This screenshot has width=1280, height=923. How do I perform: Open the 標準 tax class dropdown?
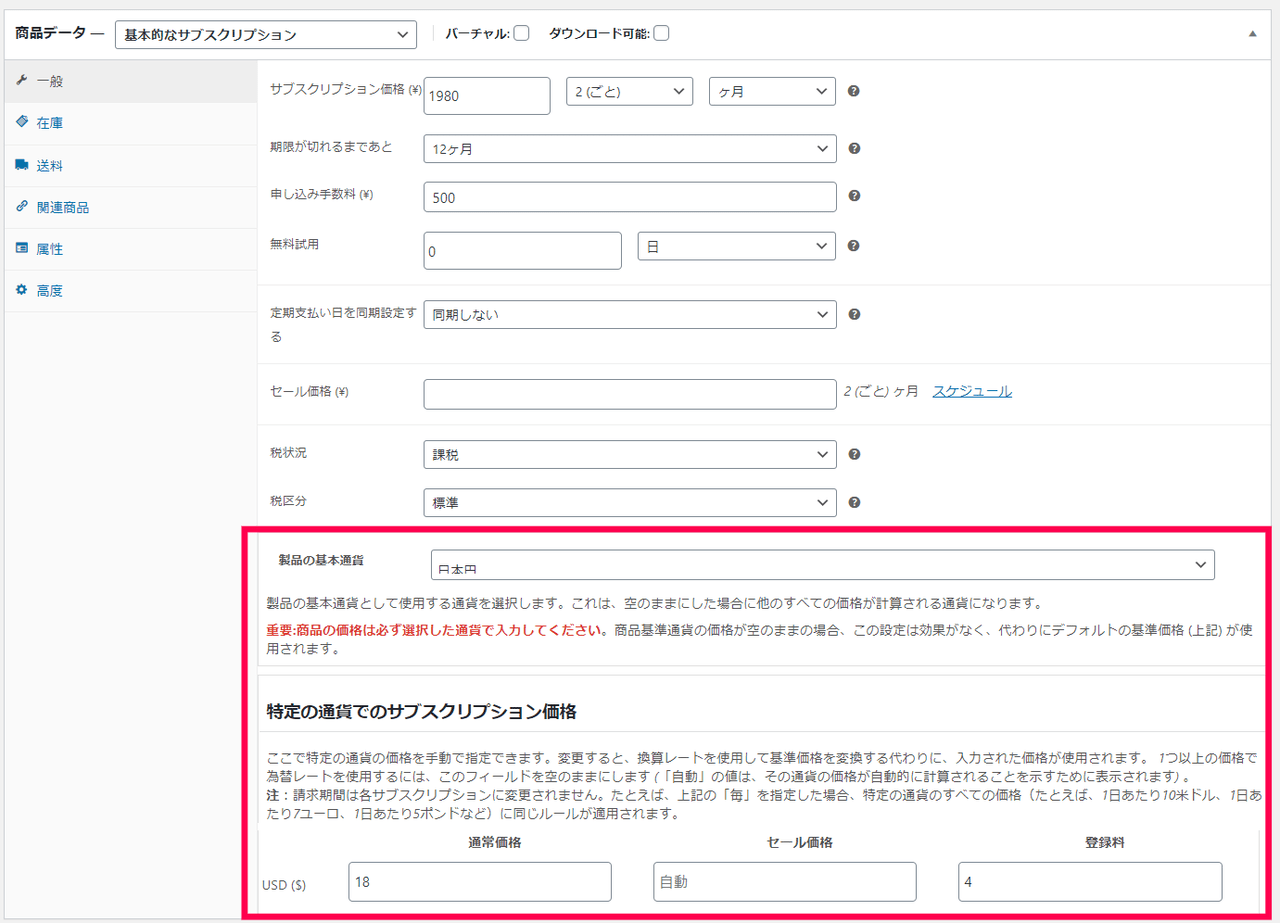630,503
